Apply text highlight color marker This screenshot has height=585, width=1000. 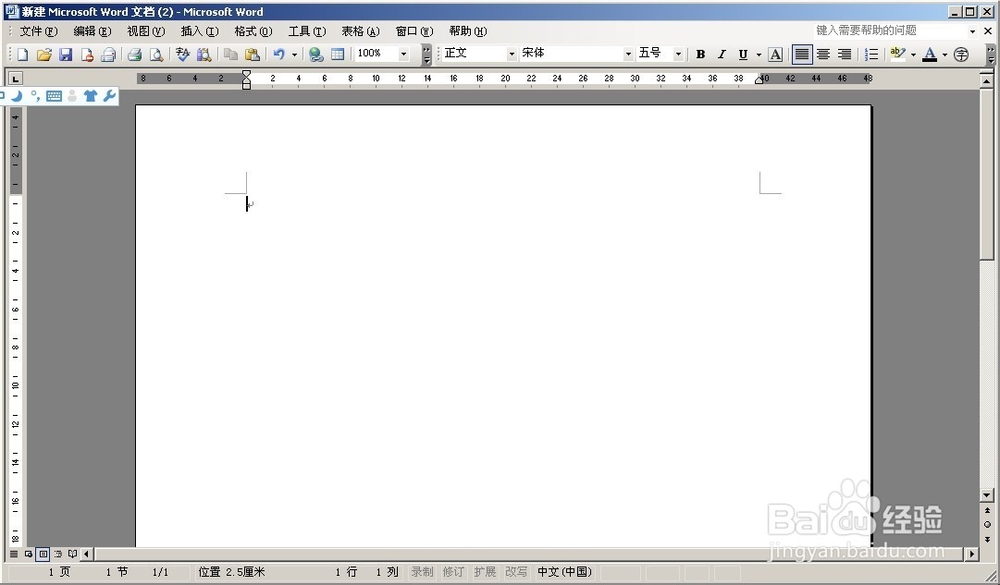pos(898,54)
